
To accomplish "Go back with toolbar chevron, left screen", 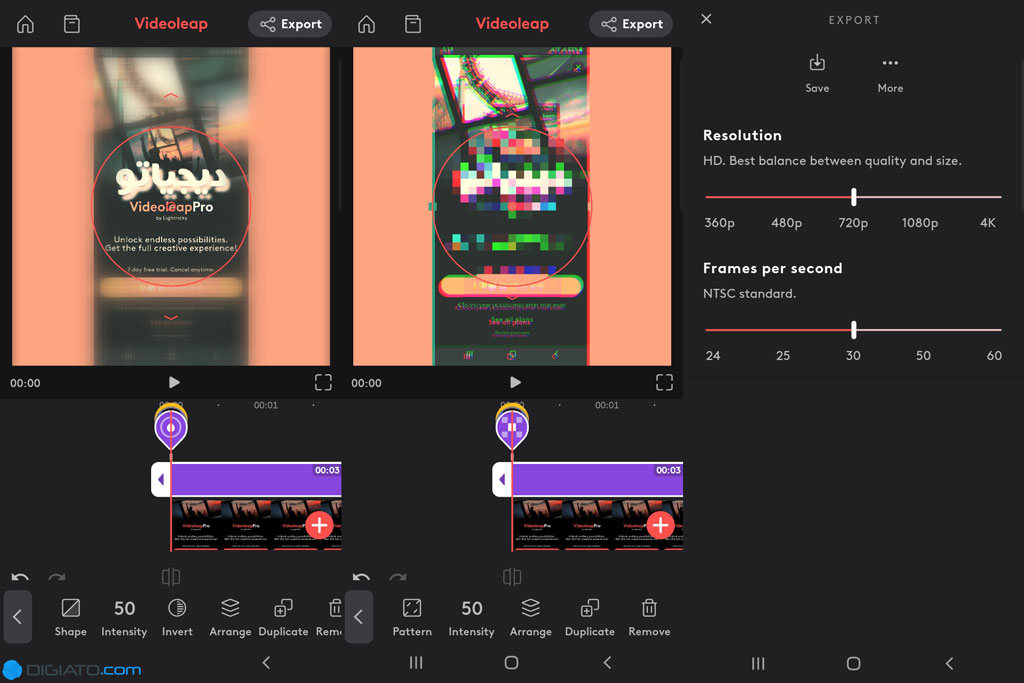I will (18, 617).
